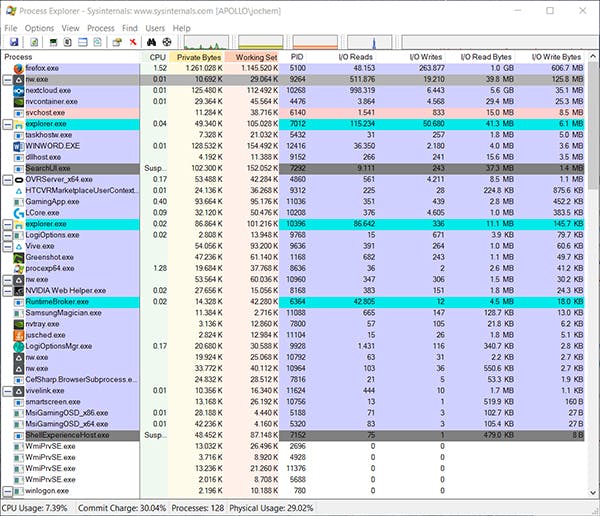Click the 'Processes: 128' status text
Screen dimensions: 600x516
[x=197, y=508]
